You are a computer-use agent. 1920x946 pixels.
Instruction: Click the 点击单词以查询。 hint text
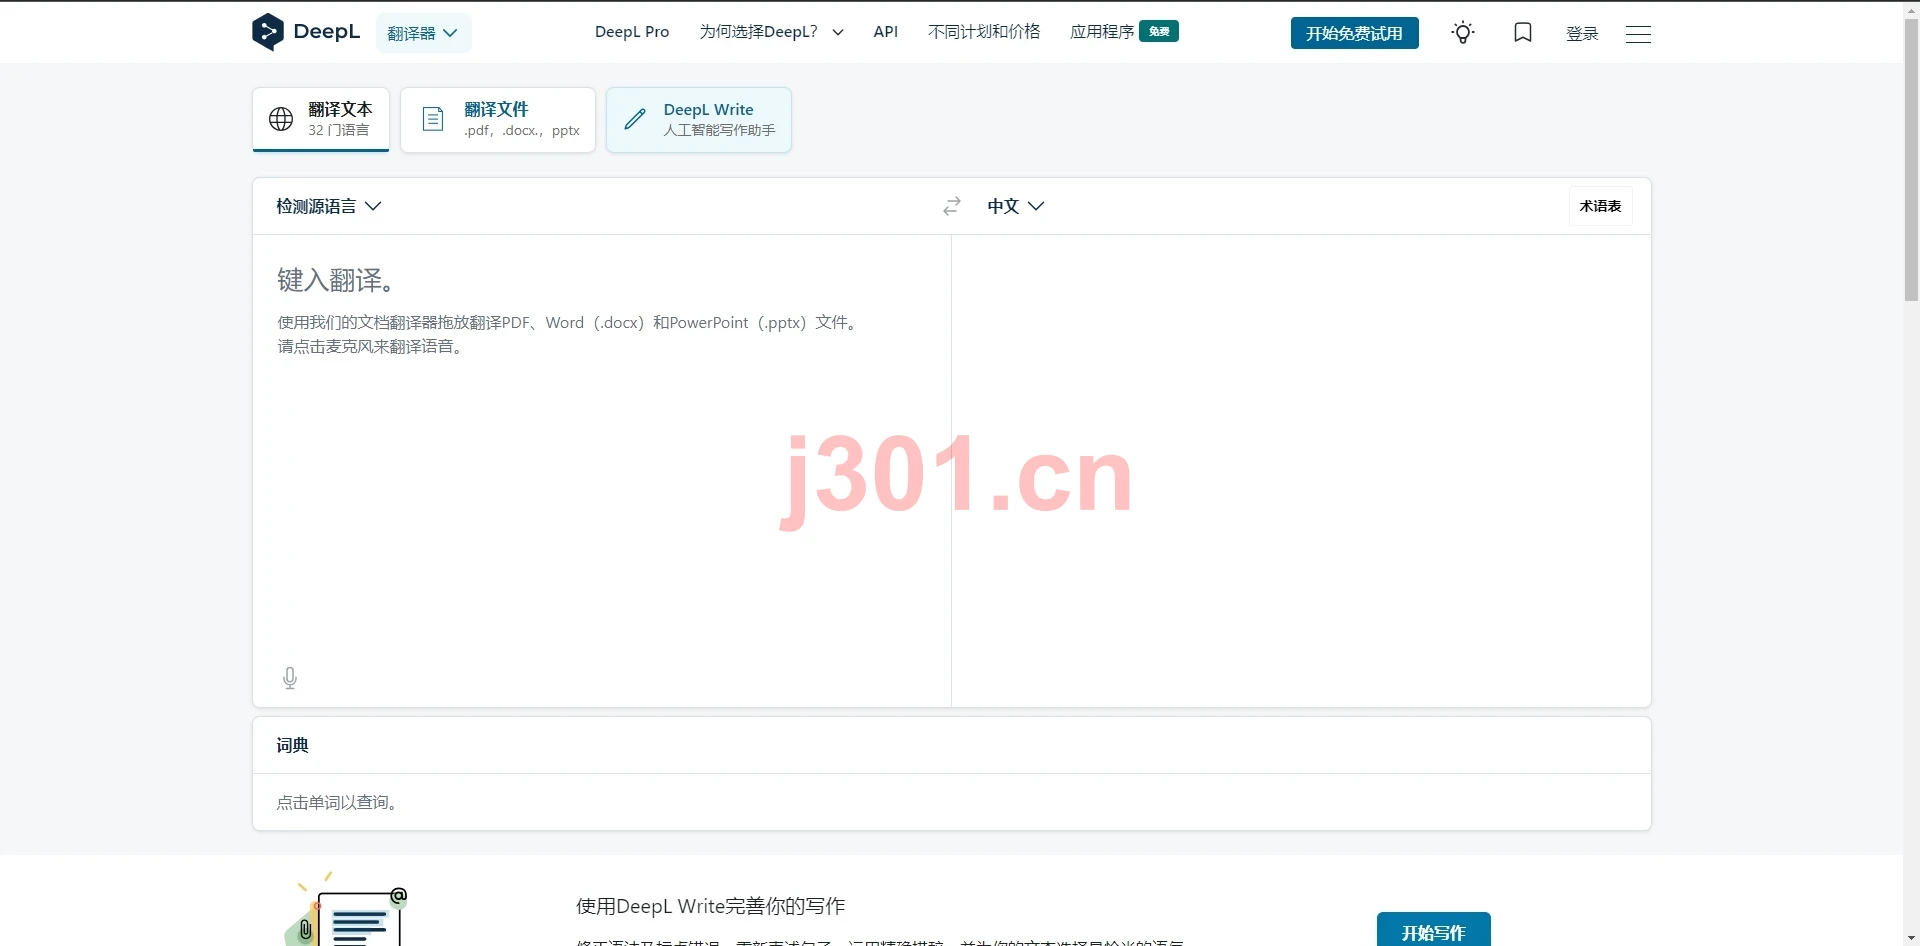click(338, 802)
